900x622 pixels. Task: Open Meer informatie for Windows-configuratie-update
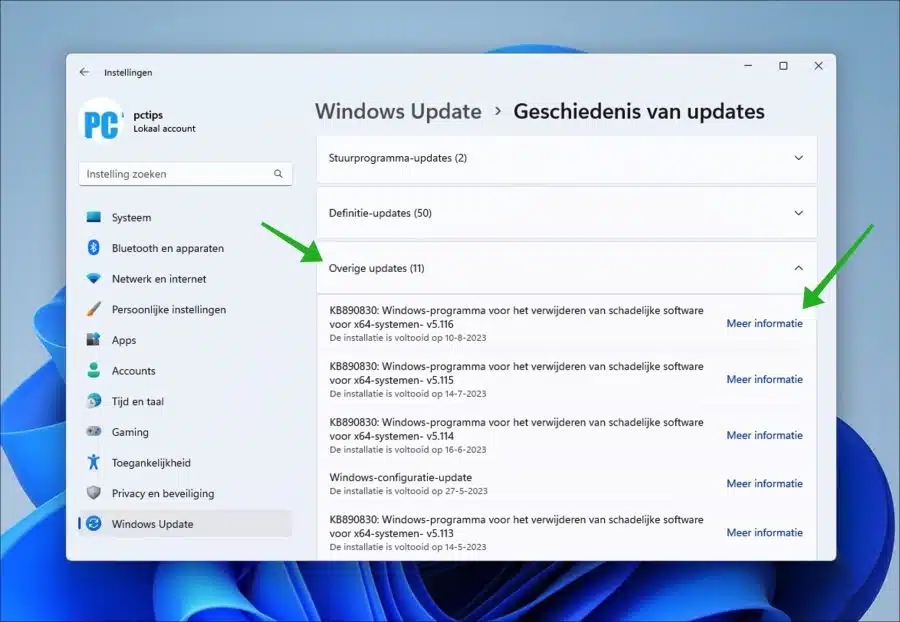click(765, 484)
